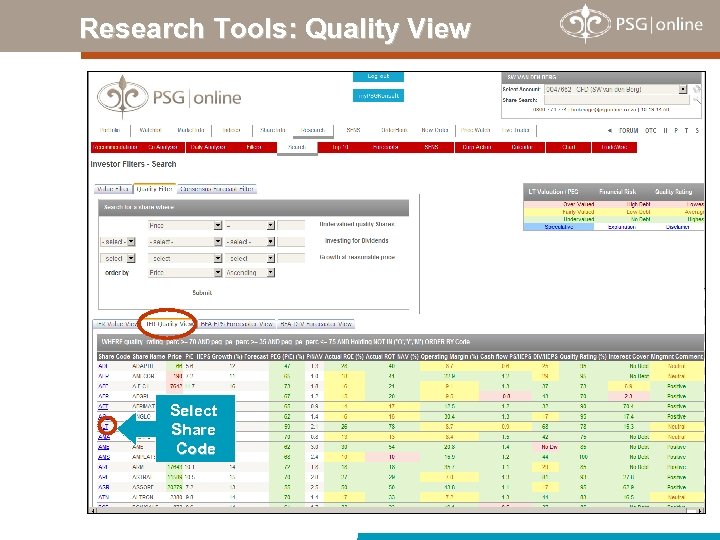Switch to the IBD Quality View tab
The image size is (720, 540).
click(x=168, y=324)
